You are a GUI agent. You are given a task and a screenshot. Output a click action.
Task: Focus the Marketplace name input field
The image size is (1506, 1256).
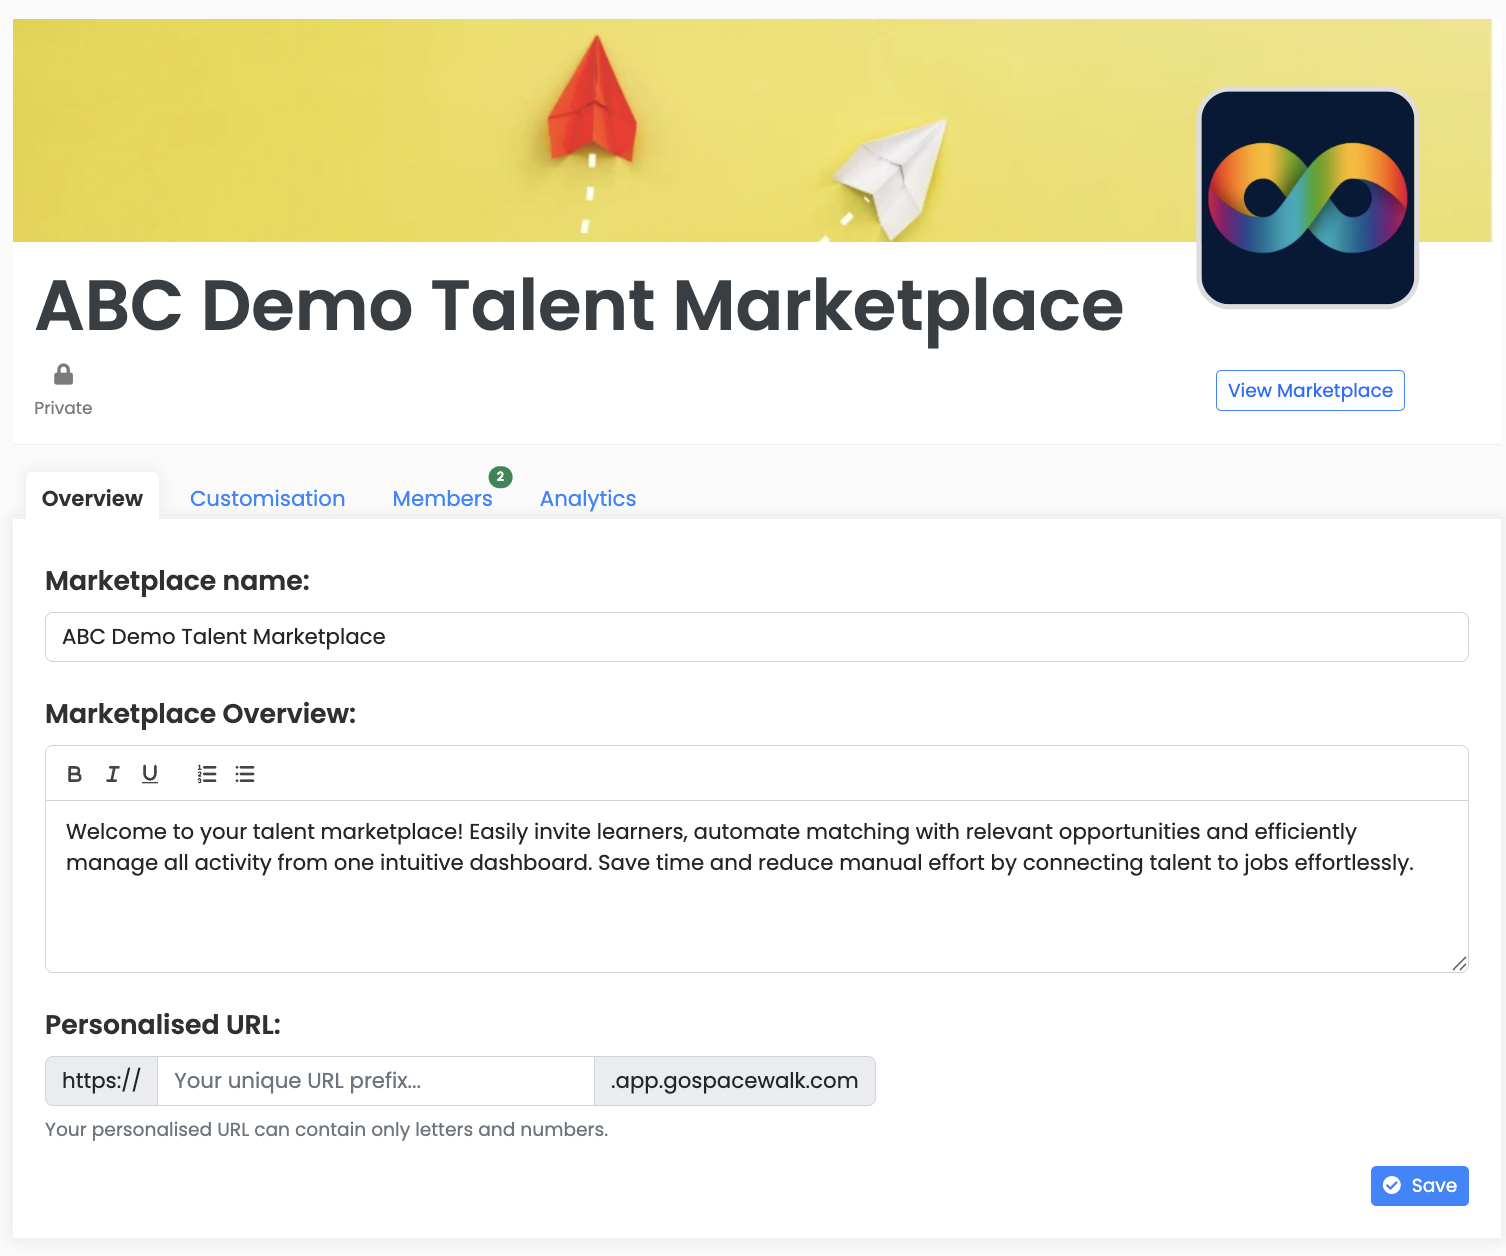757,637
